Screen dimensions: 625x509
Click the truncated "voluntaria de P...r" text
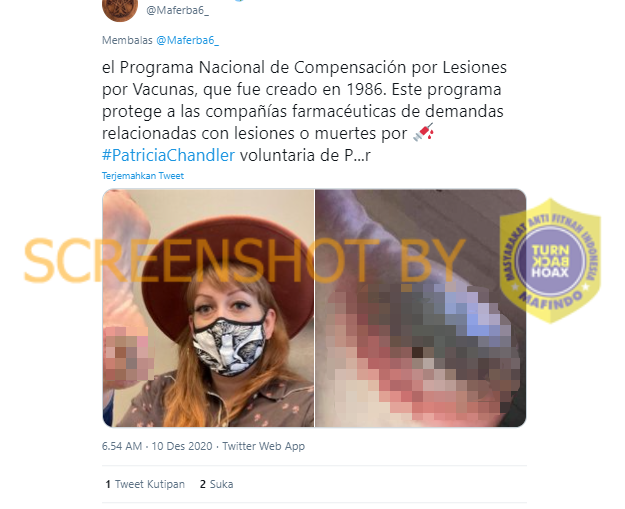[305, 155]
